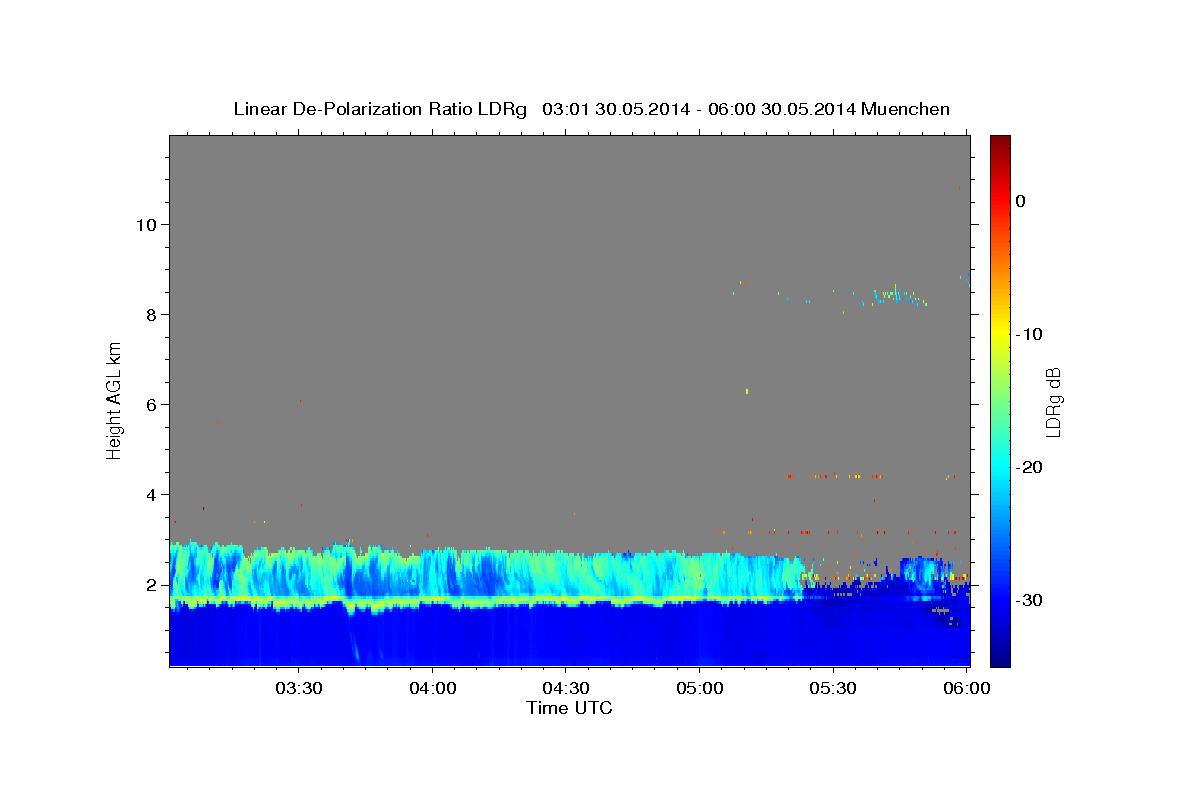Image resolution: width=1200 pixels, height=800 pixels.
Task: Click the plot title "Linear De-Polarization Ratio LDRg"
Action: pyautogui.click(x=380, y=109)
